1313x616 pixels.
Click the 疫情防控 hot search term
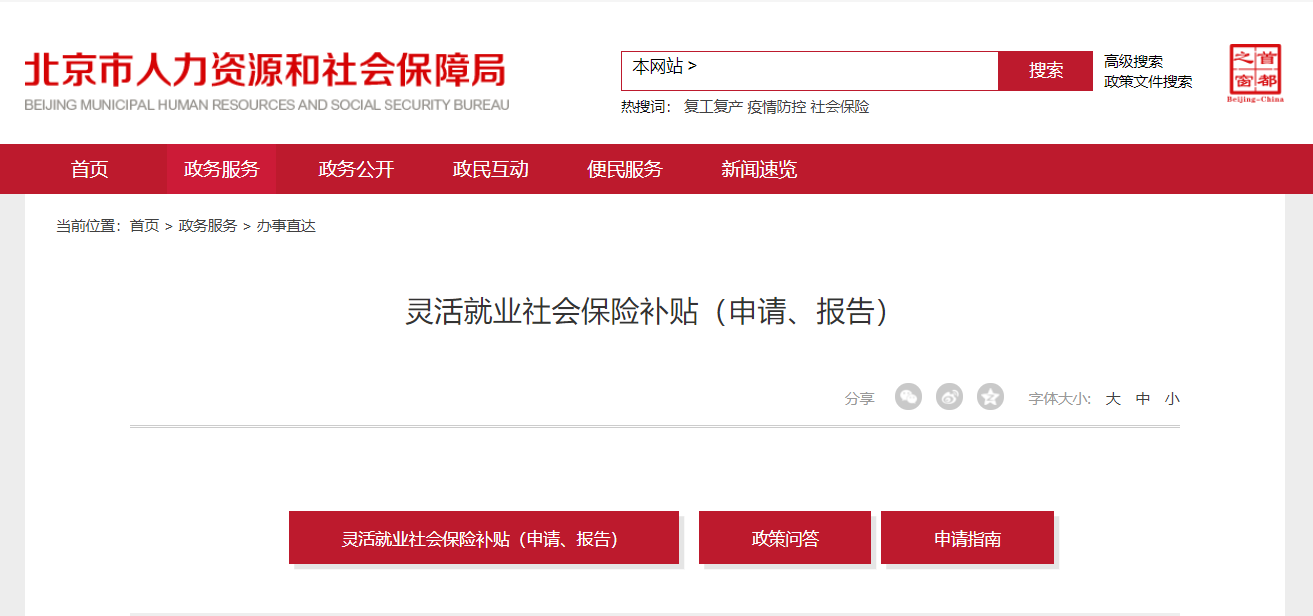(776, 107)
